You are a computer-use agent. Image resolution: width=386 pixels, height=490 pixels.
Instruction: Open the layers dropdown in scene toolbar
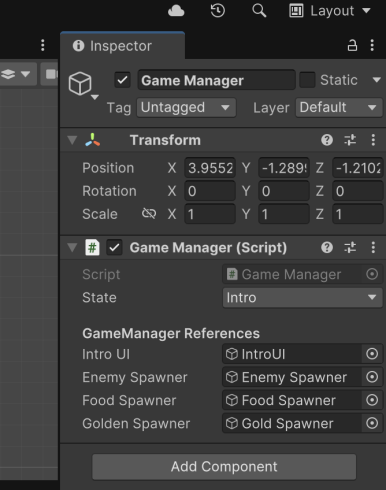(17, 74)
